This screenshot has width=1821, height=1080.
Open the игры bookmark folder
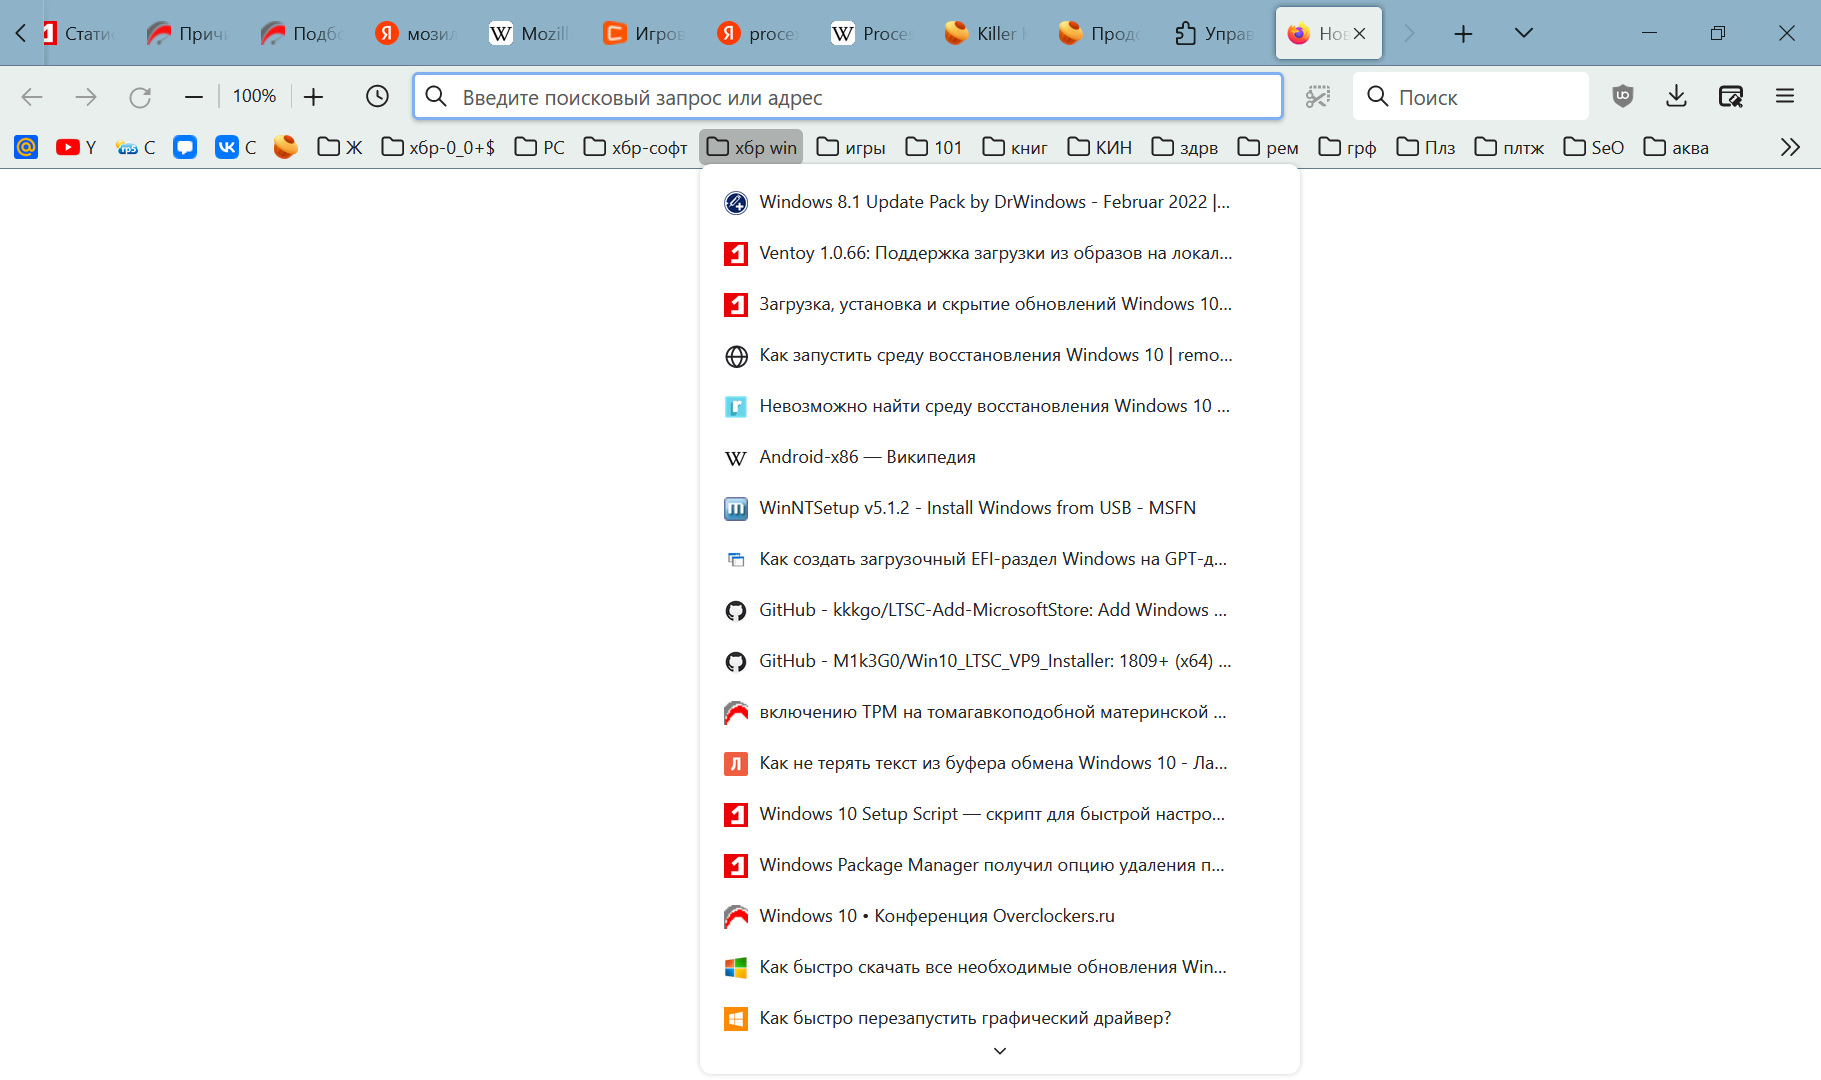852,147
